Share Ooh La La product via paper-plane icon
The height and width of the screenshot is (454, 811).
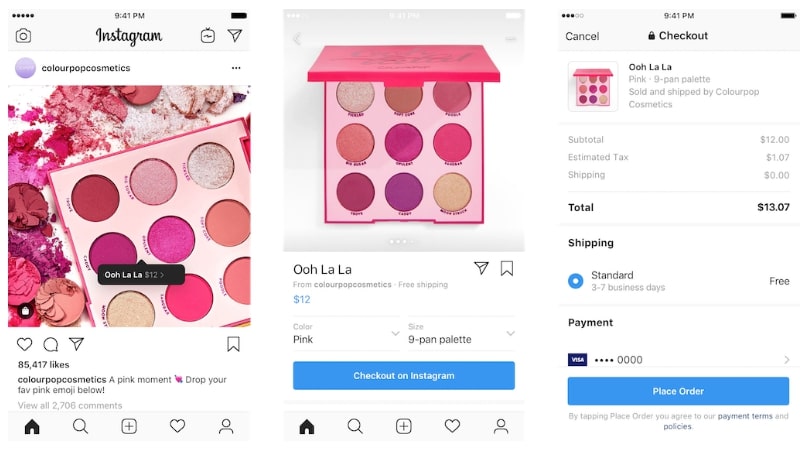point(481,268)
